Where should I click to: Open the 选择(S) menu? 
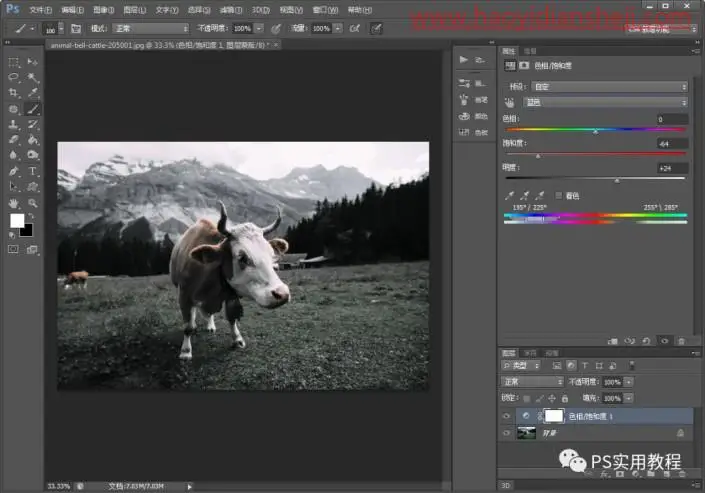199,9
